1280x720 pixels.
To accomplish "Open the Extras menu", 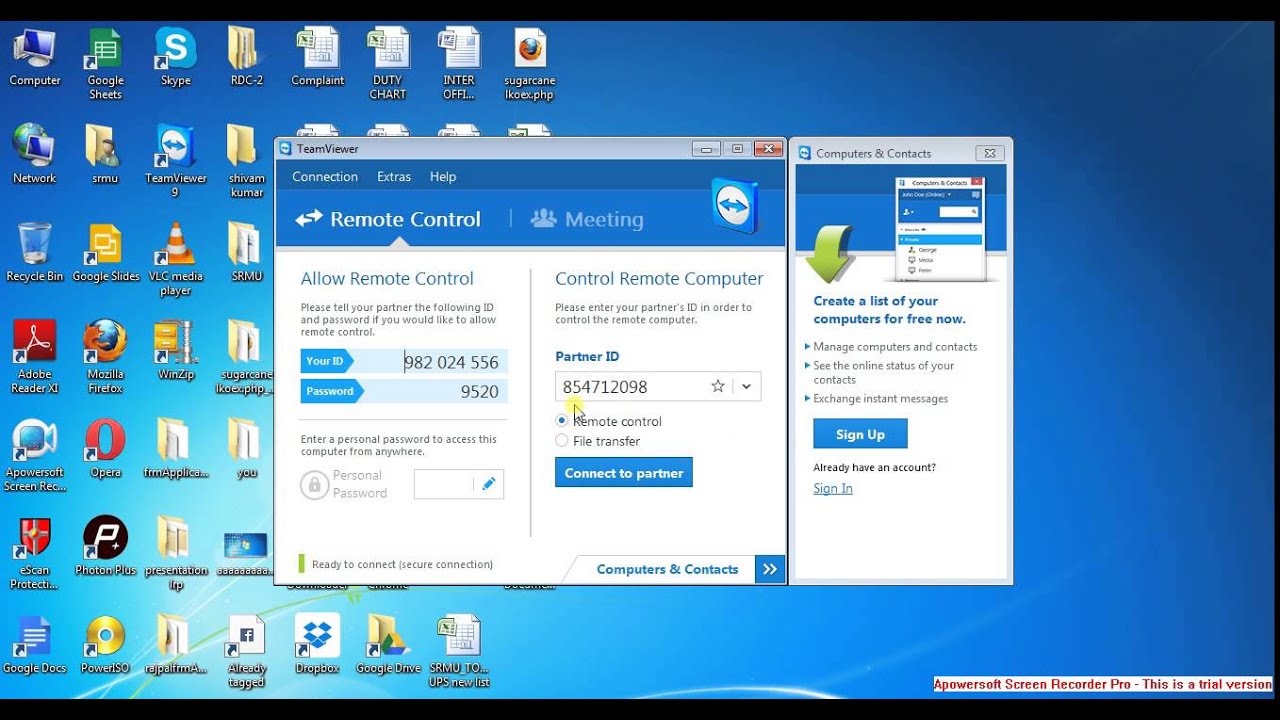I will click(394, 177).
